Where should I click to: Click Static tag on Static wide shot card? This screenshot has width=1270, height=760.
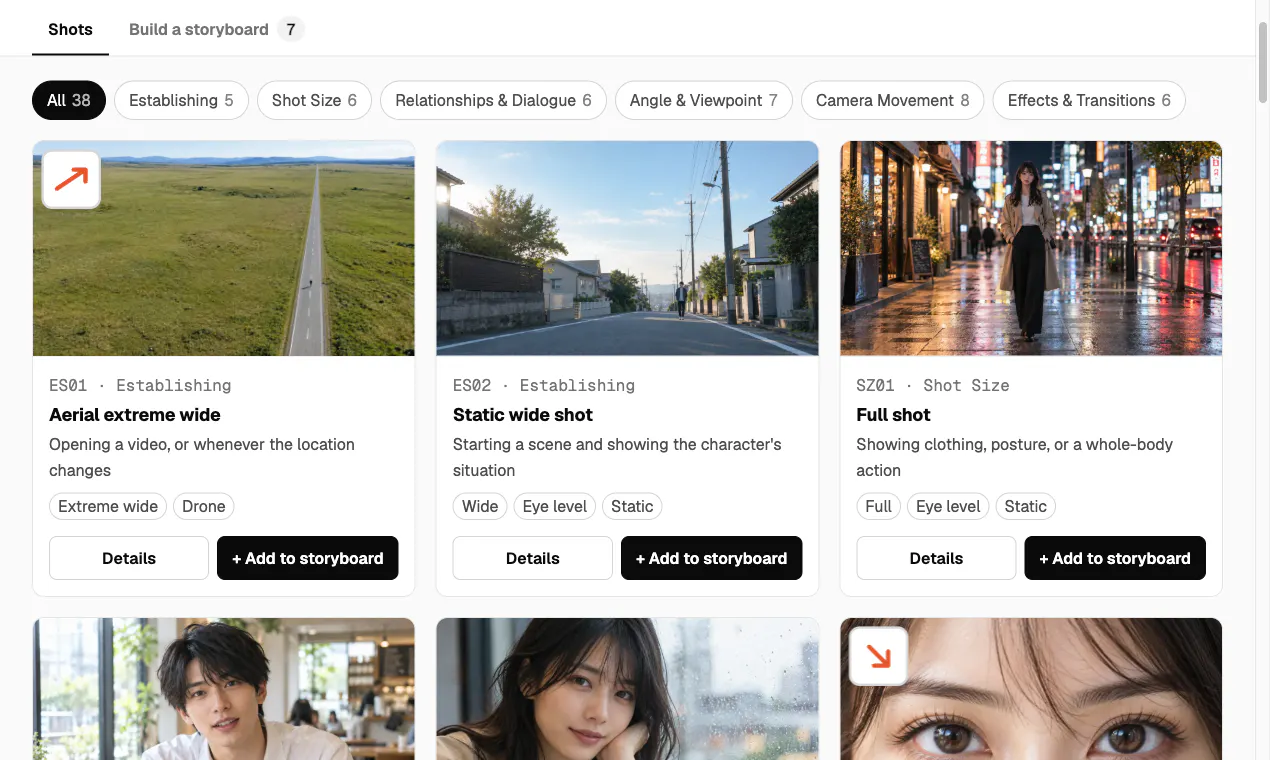(x=632, y=506)
